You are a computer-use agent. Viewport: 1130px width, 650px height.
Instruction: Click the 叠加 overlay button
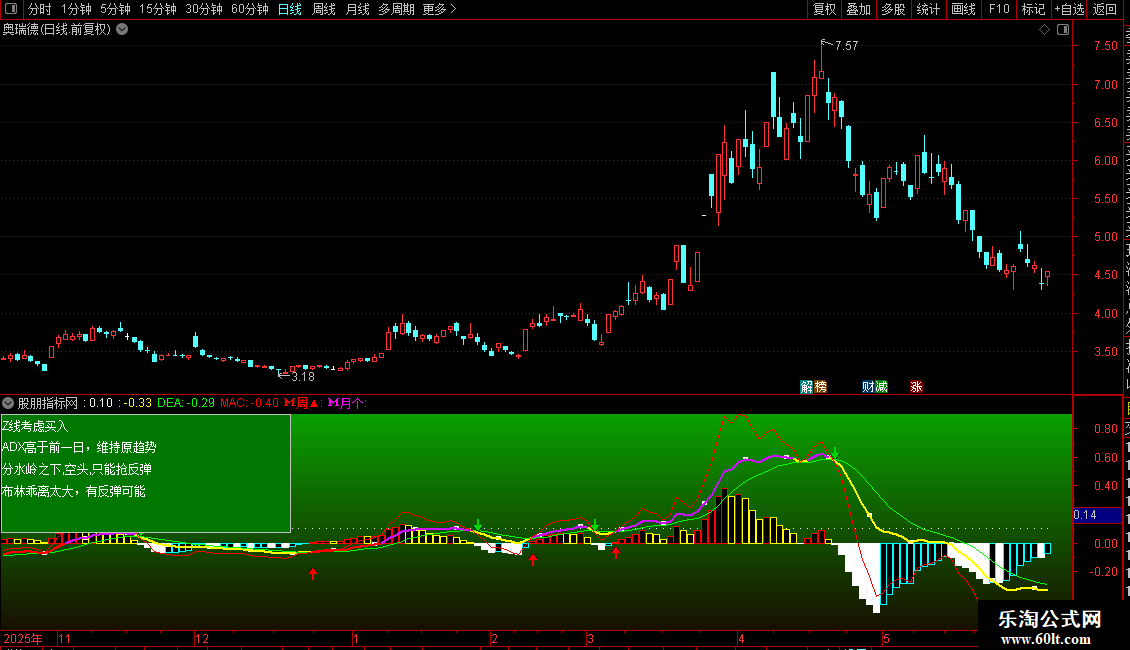click(x=858, y=9)
